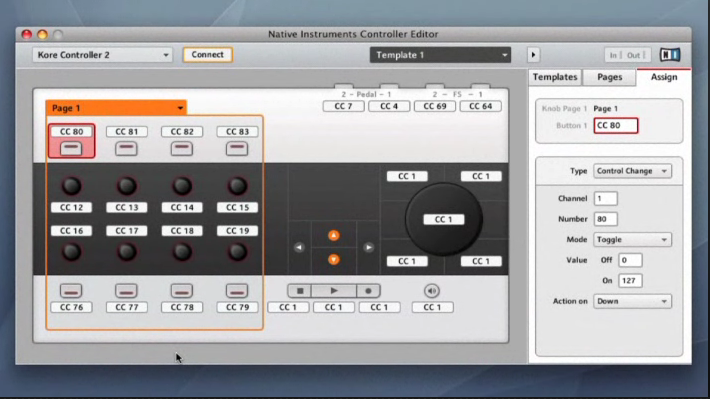Select the knob labeled CC 13

tap(127, 186)
